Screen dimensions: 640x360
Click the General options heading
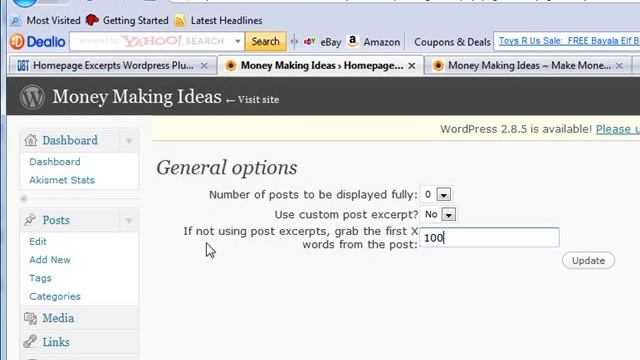point(227,168)
